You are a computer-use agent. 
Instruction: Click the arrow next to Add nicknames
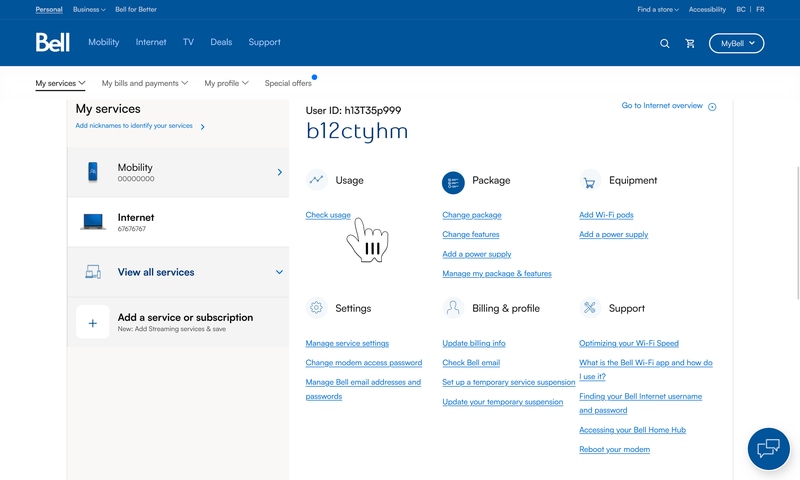pyautogui.click(x=203, y=127)
